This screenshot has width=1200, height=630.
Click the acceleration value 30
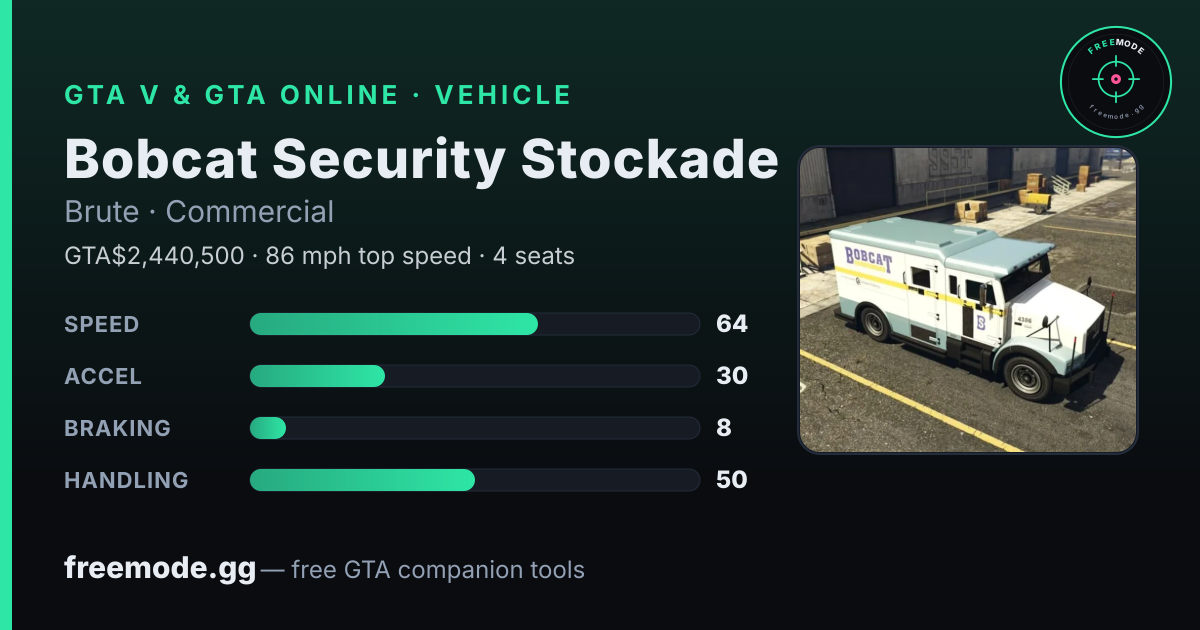pyautogui.click(x=732, y=376)
